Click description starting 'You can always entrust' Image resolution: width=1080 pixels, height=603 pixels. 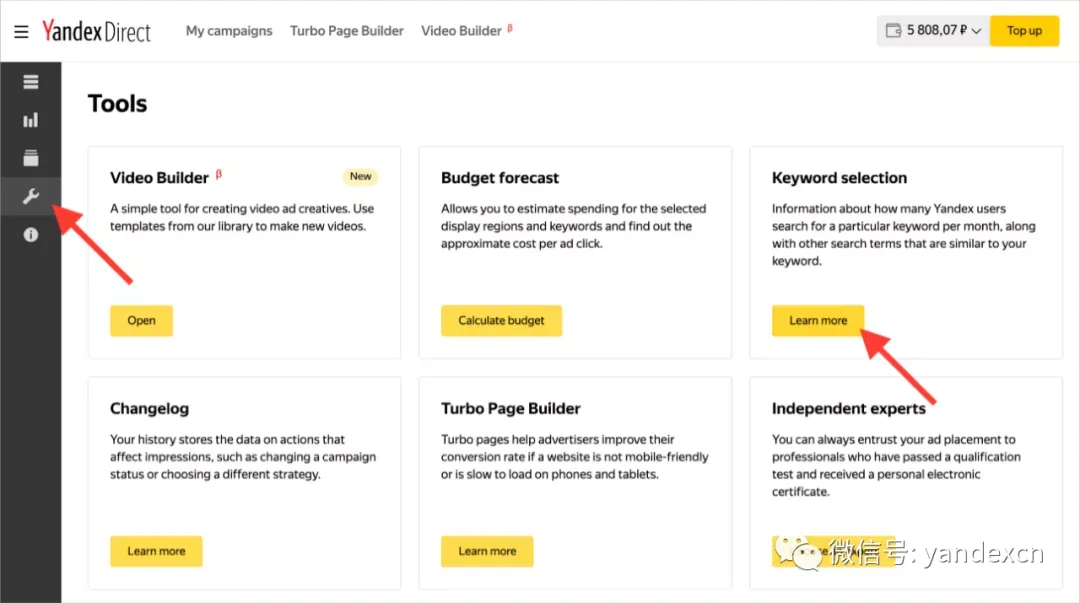(x=896, y=466)
